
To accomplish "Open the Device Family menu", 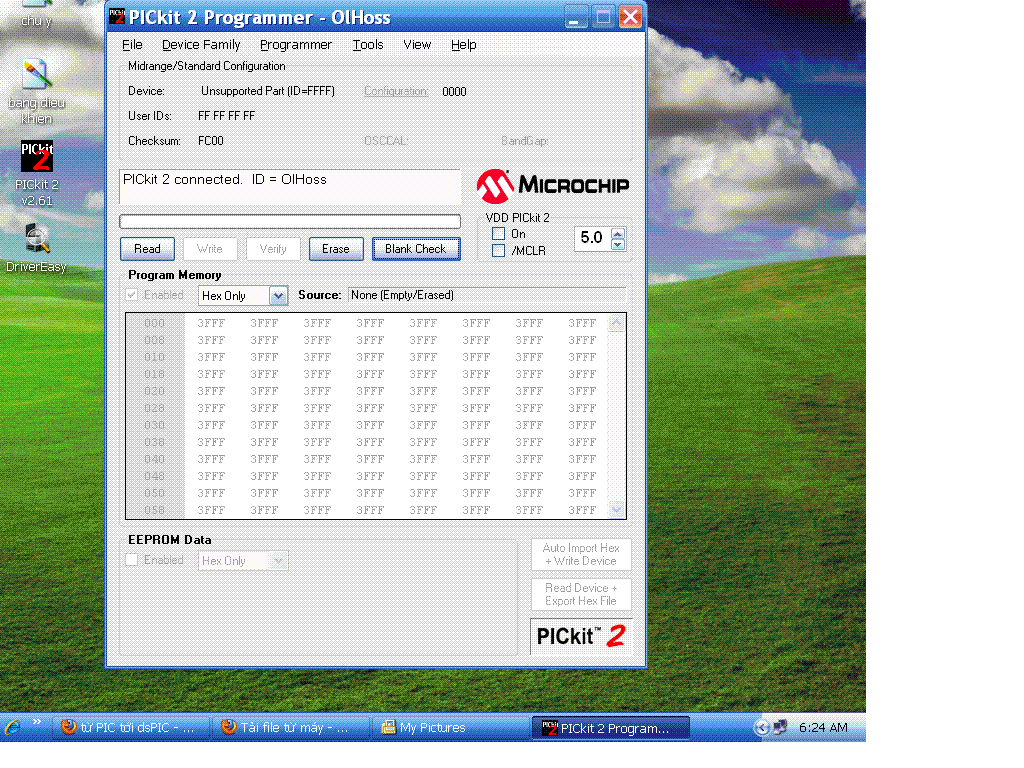I will tap(201, 45).
